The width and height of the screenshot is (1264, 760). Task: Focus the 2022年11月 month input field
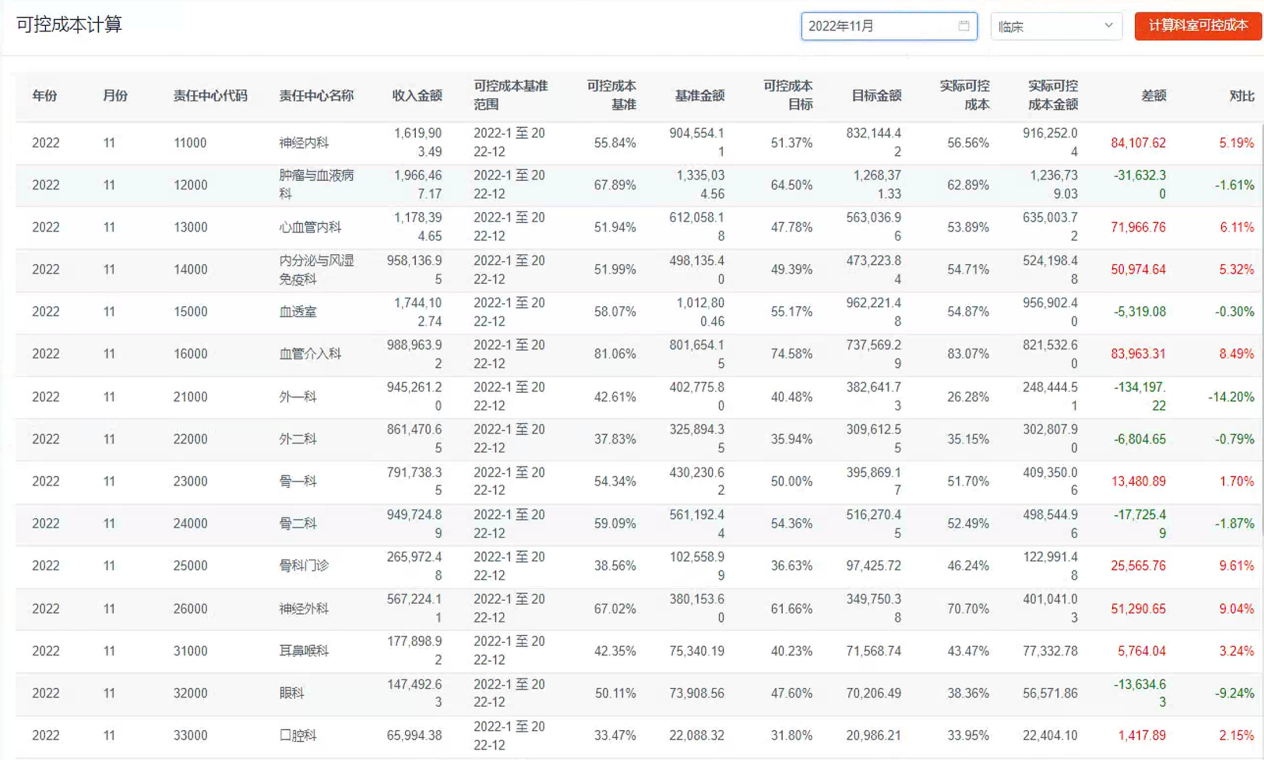click(878, 26)
